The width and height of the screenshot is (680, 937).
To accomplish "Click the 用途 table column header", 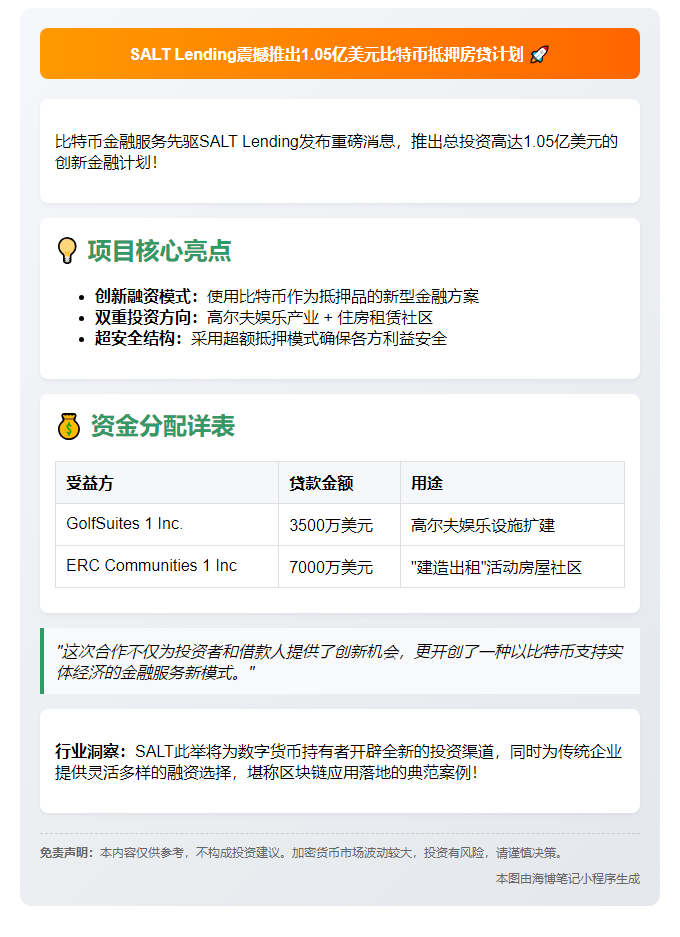I will pyautogui.click(x=427, y=483).
